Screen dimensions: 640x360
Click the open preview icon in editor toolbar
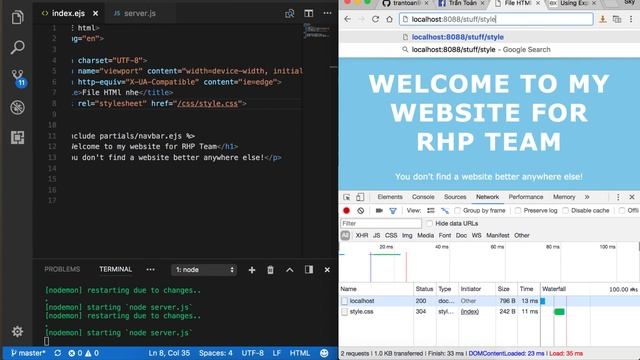coord(289,13)
